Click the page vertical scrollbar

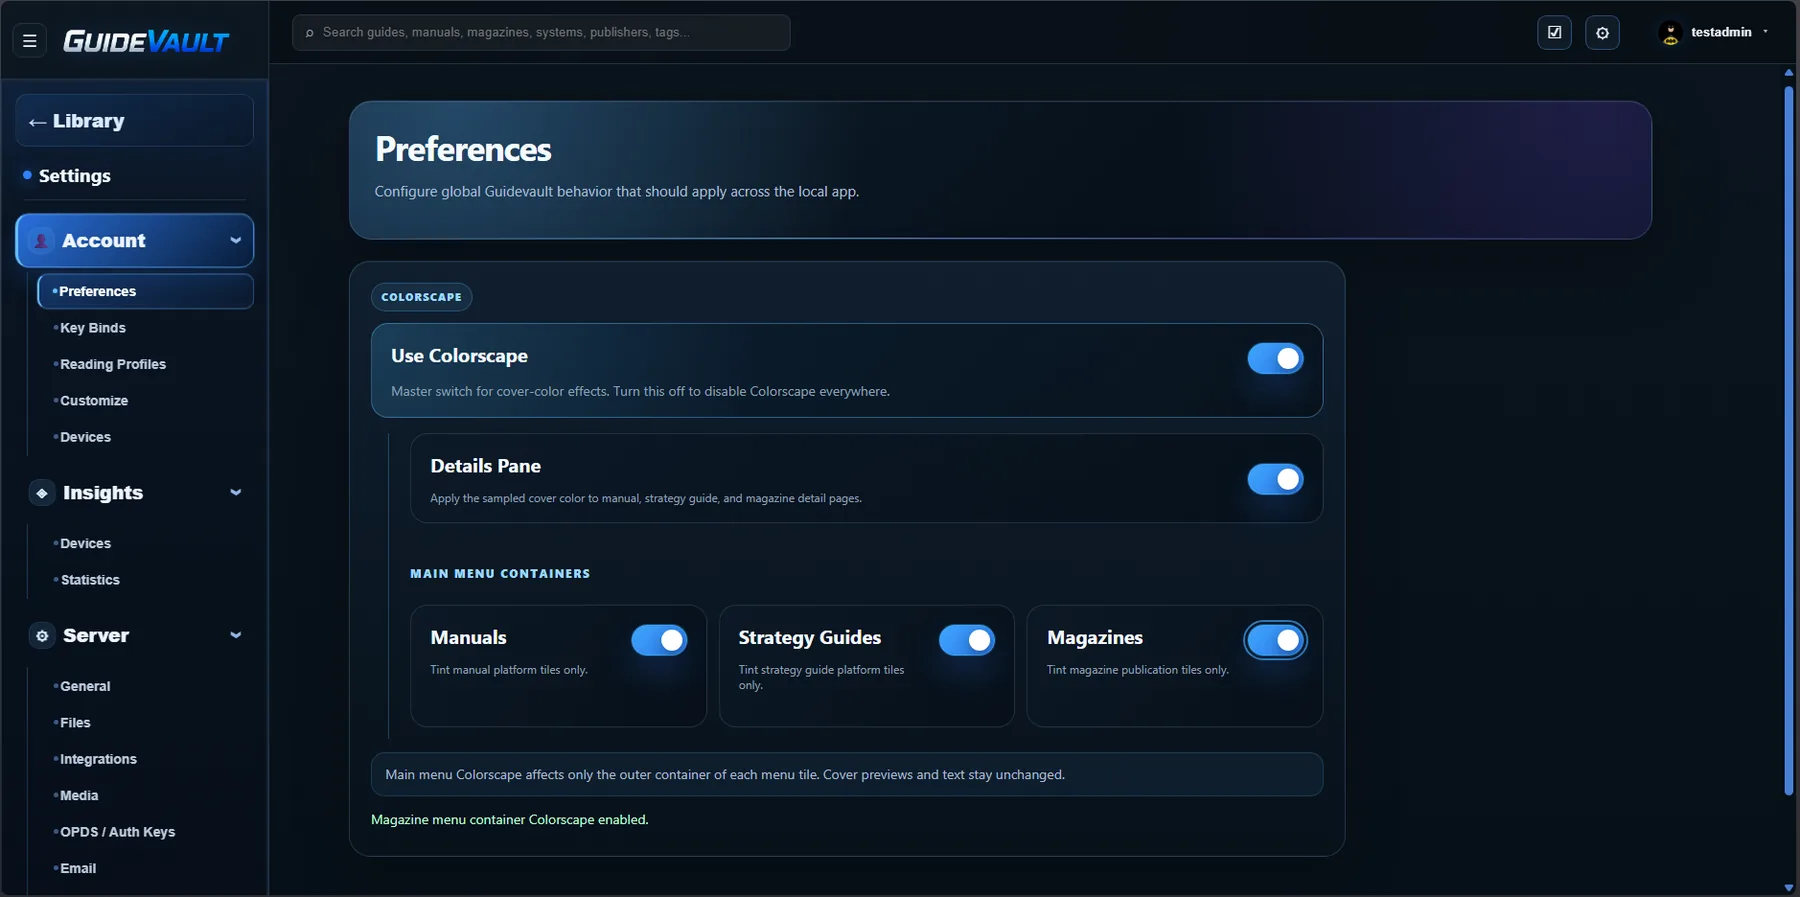coord(1789,440)
